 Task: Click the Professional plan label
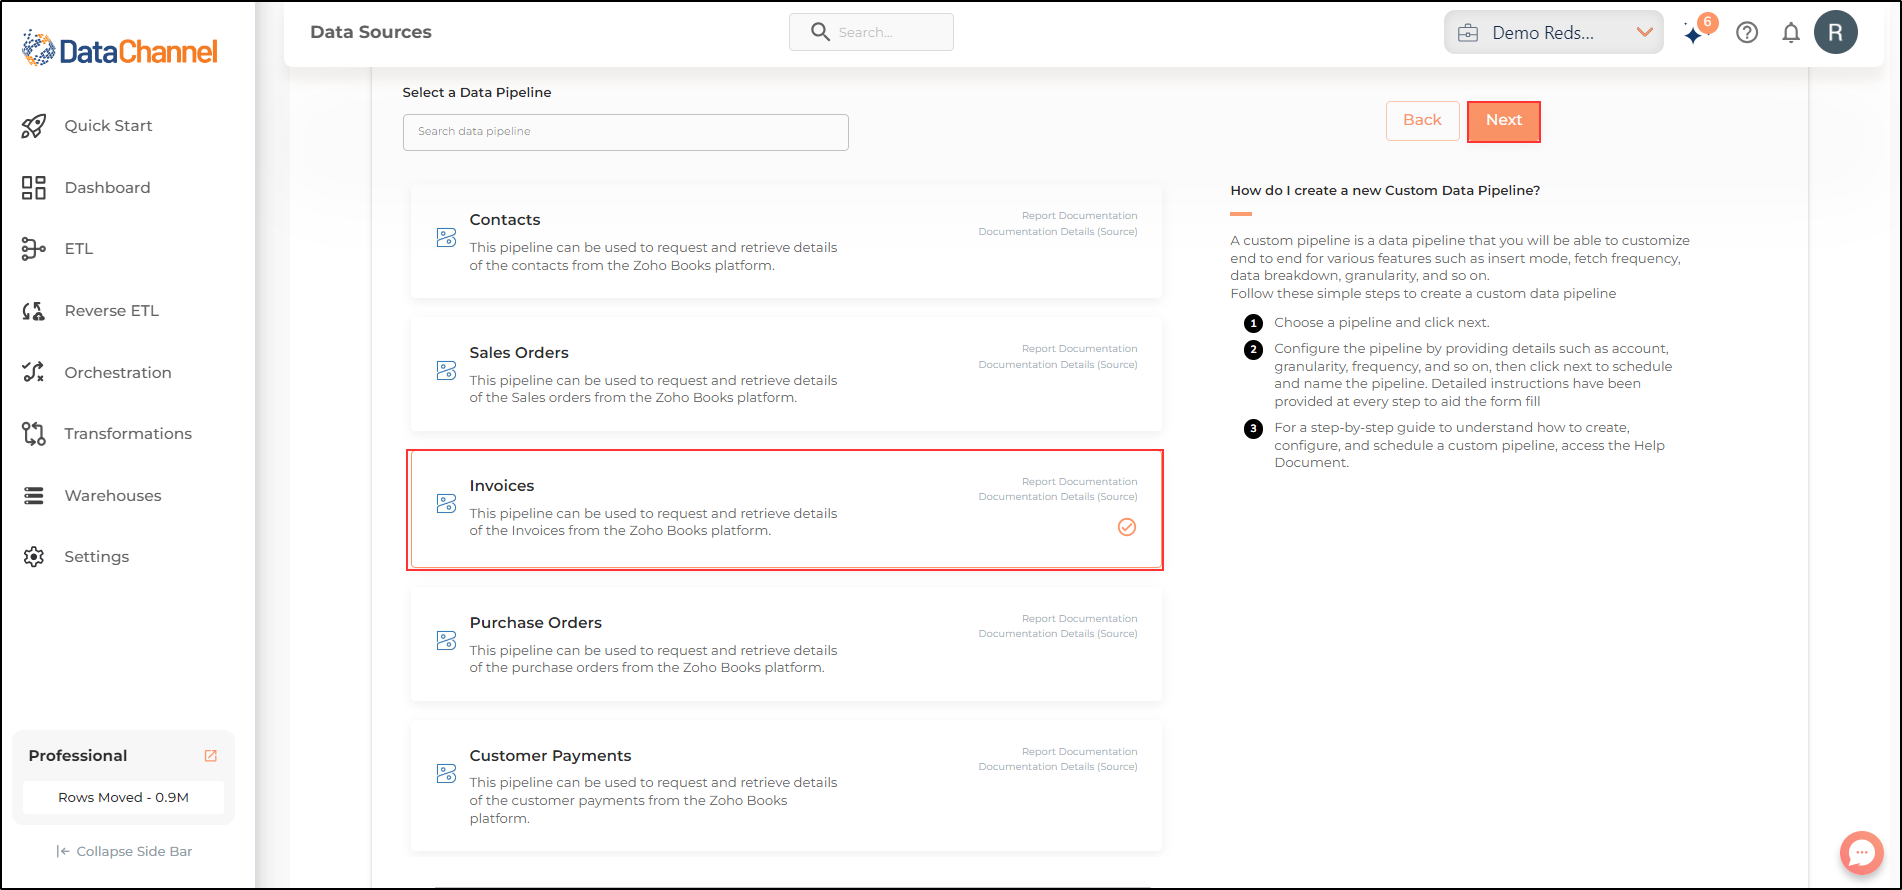(78, 756)
